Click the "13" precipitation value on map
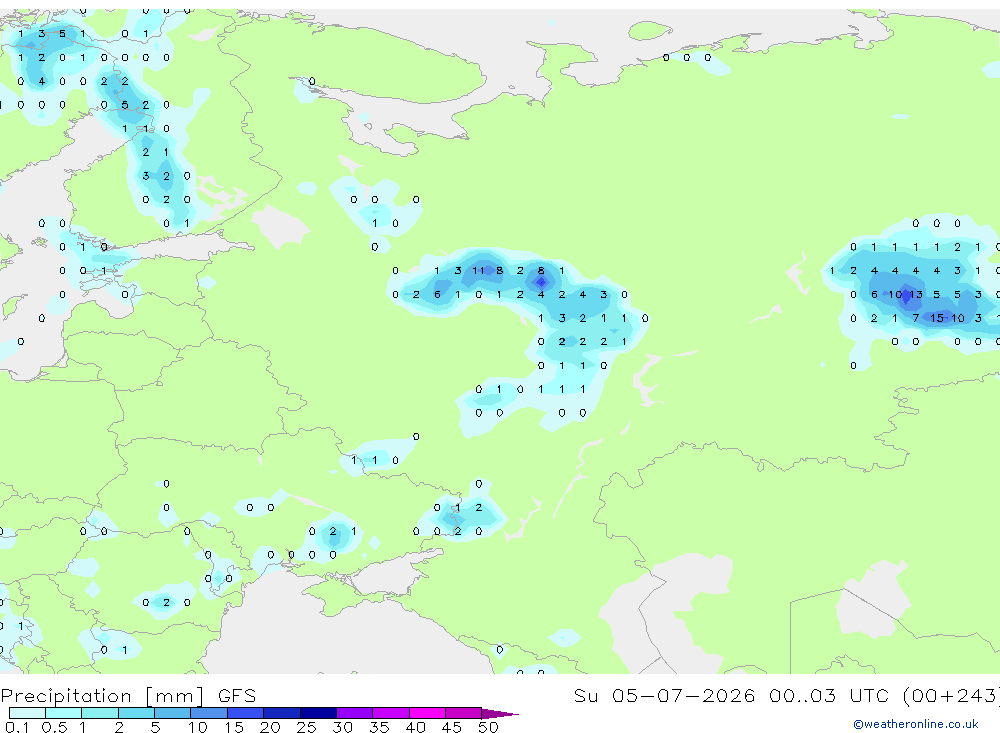Viewport: 1000px width, 733px height. (916, 294)
